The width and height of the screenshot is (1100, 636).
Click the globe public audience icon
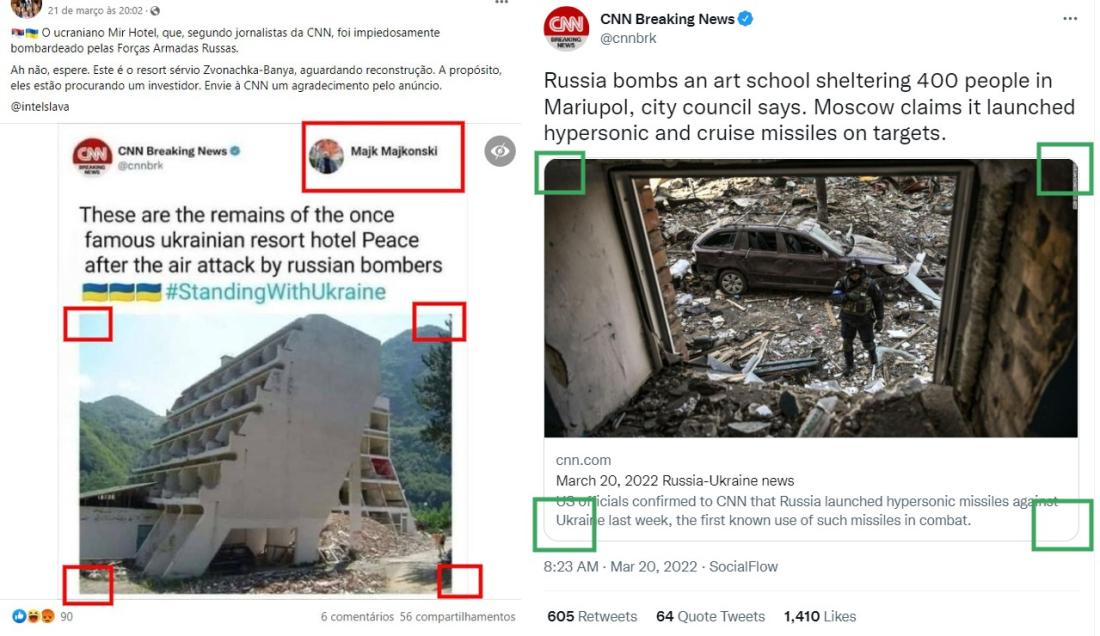click(x=155, y=11)
